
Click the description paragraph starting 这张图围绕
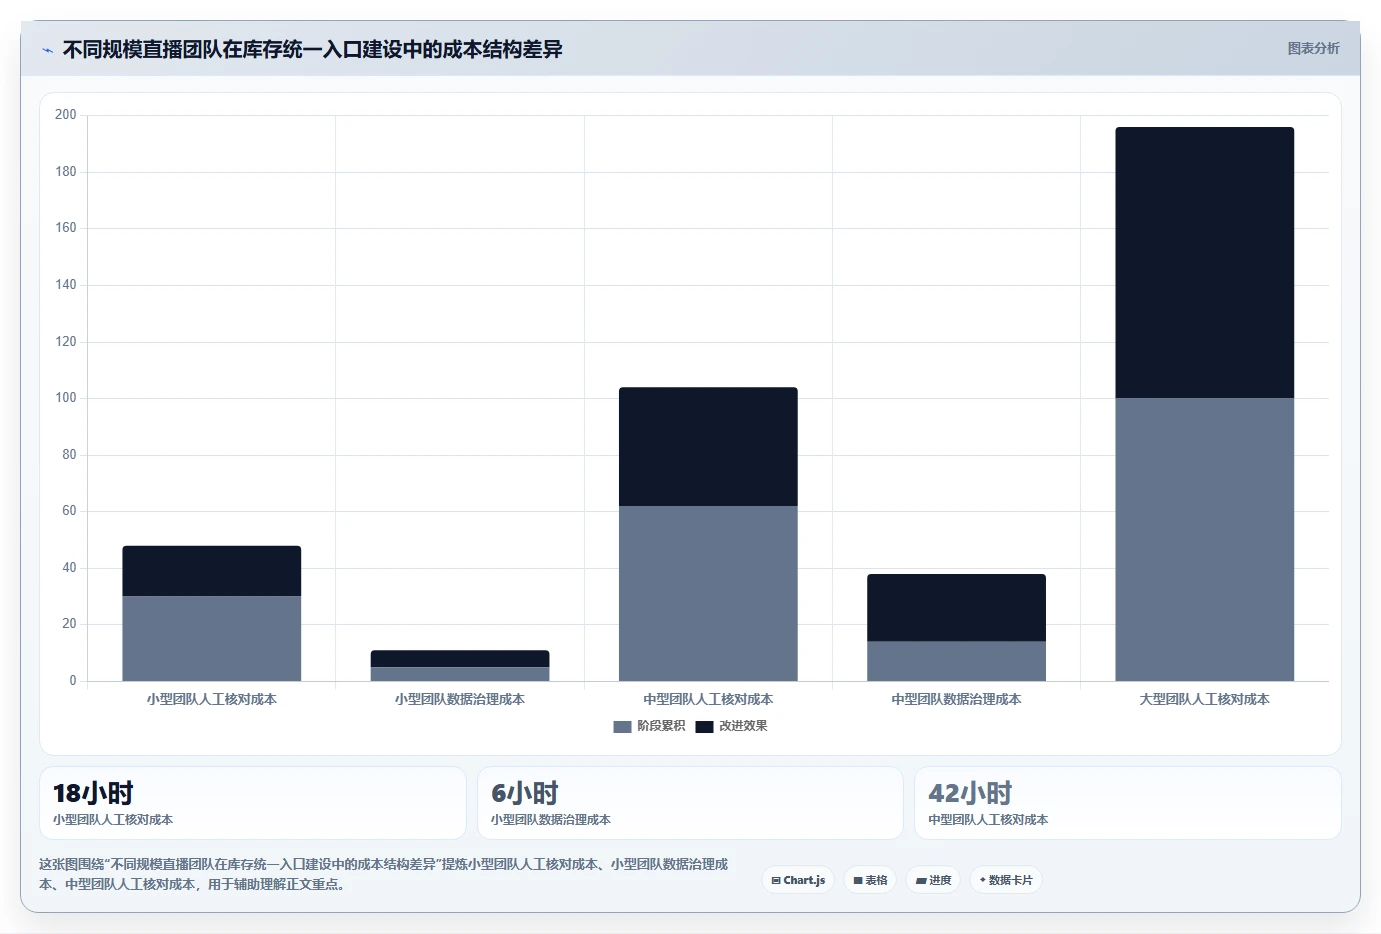tap(384, 874)
